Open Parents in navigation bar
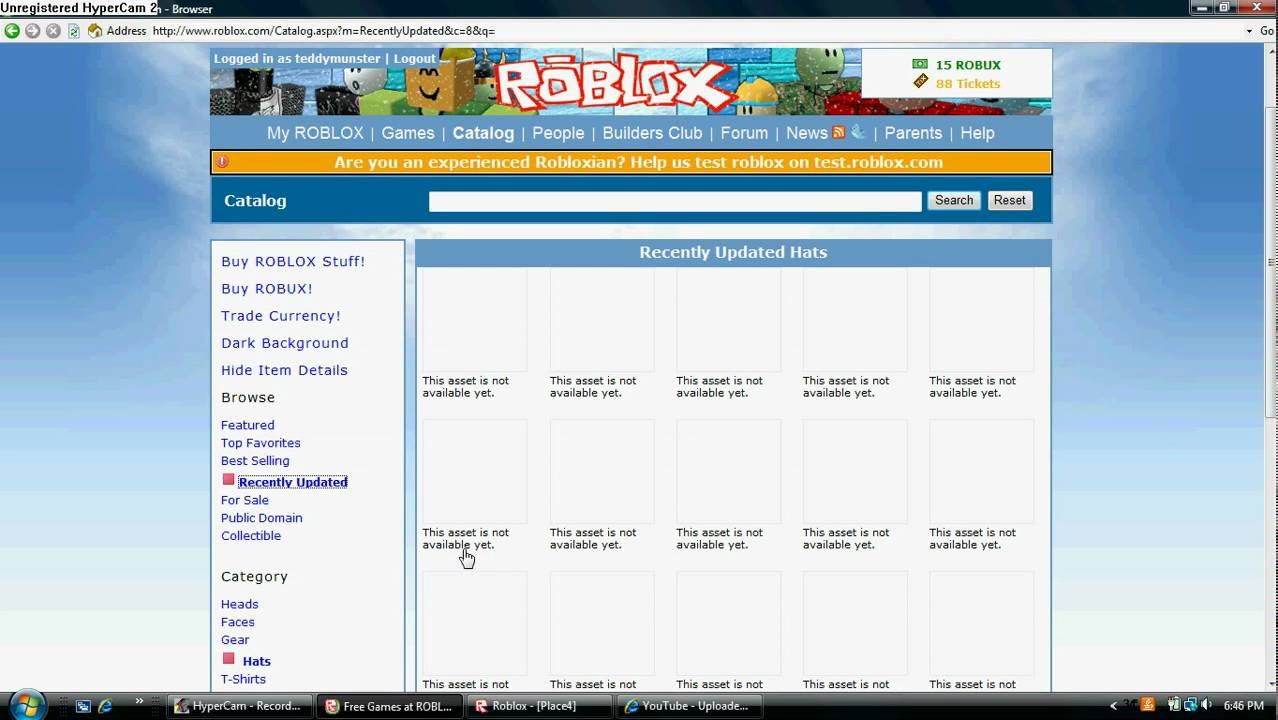Viewport: 1278px width, 720px height. pos(913,133)
